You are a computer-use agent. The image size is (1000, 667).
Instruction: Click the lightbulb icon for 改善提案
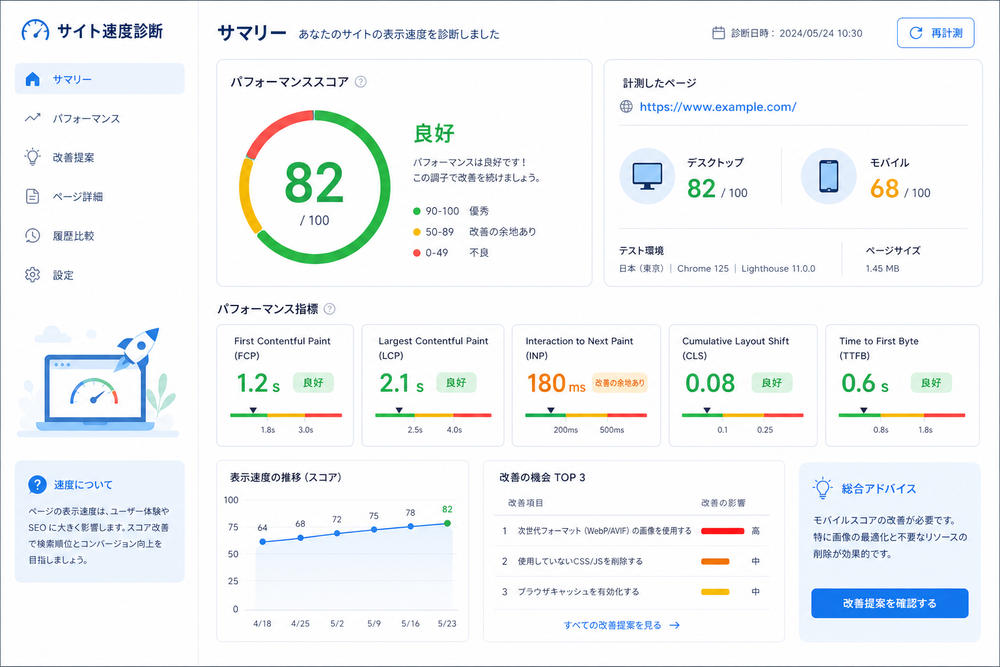point(33,157)
